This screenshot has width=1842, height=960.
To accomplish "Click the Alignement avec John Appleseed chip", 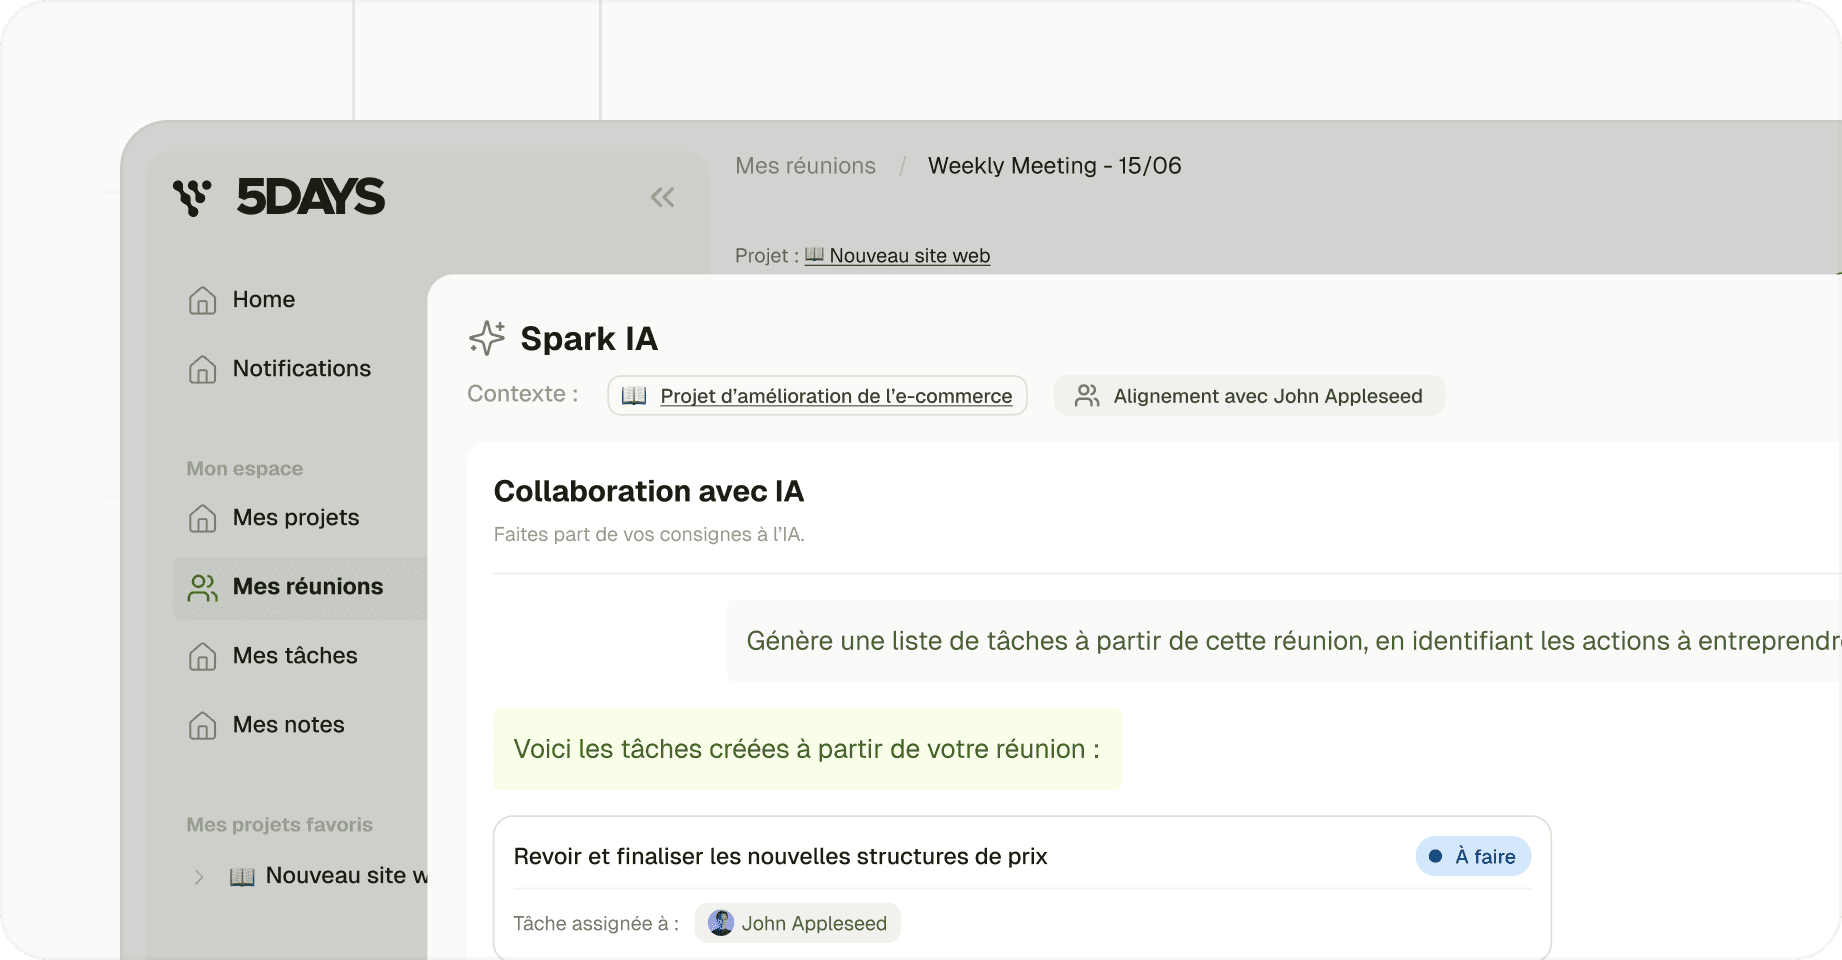I will point(1249,396).
